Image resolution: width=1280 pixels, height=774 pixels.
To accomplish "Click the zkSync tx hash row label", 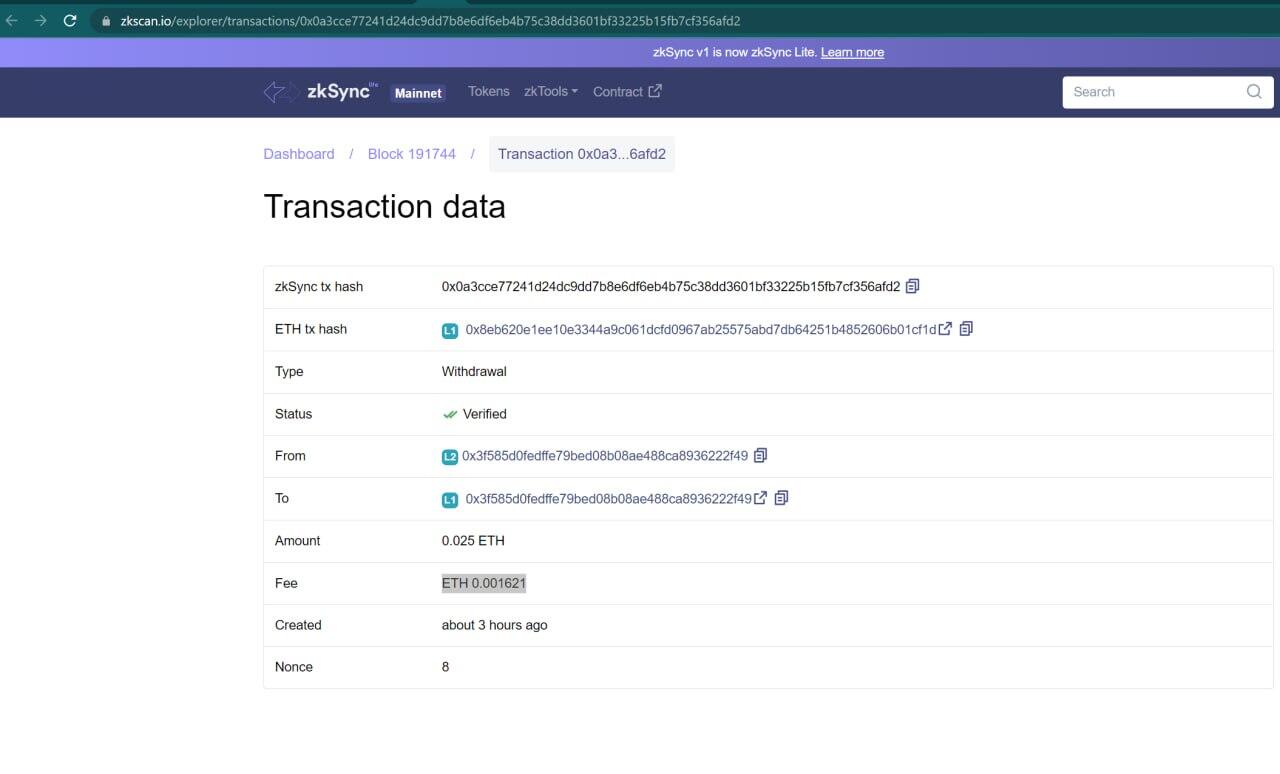I will 319,286.
